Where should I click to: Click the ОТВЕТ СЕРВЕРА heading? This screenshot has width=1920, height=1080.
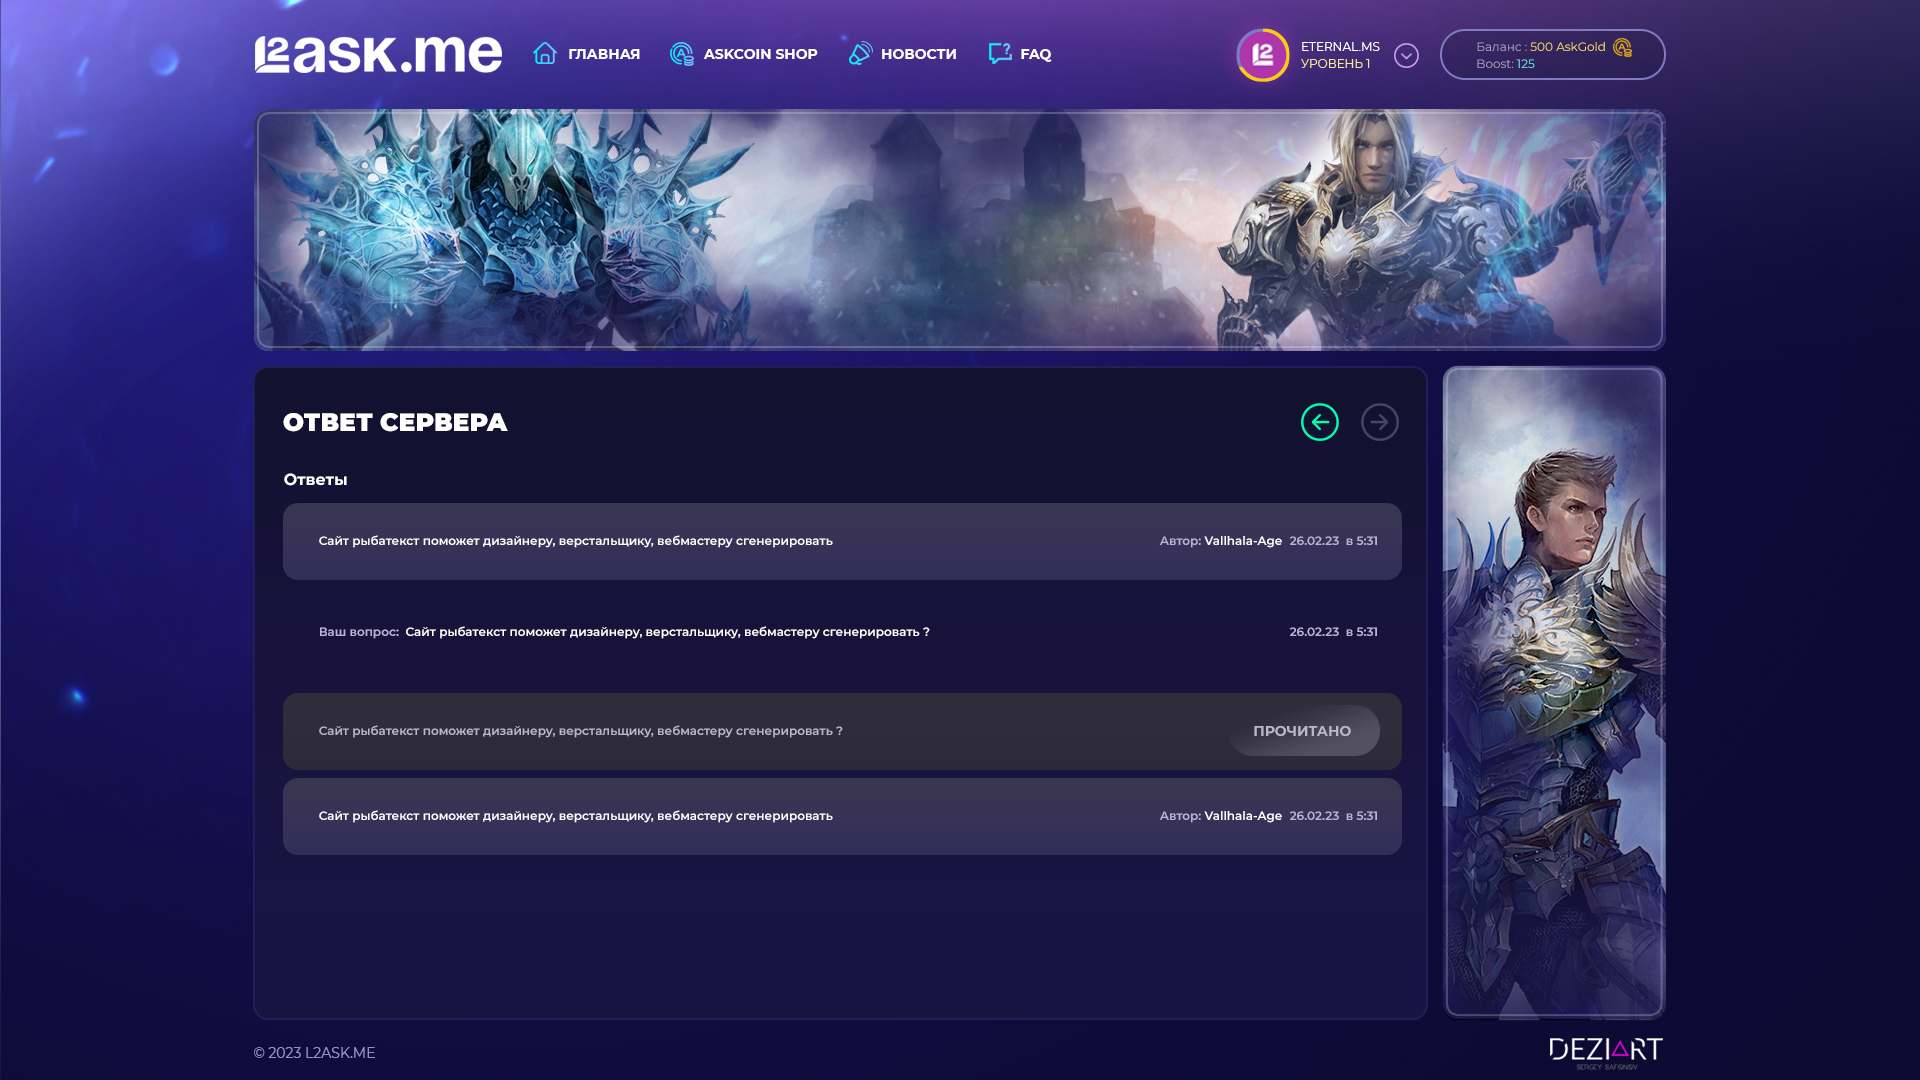(x=395, y=422)
